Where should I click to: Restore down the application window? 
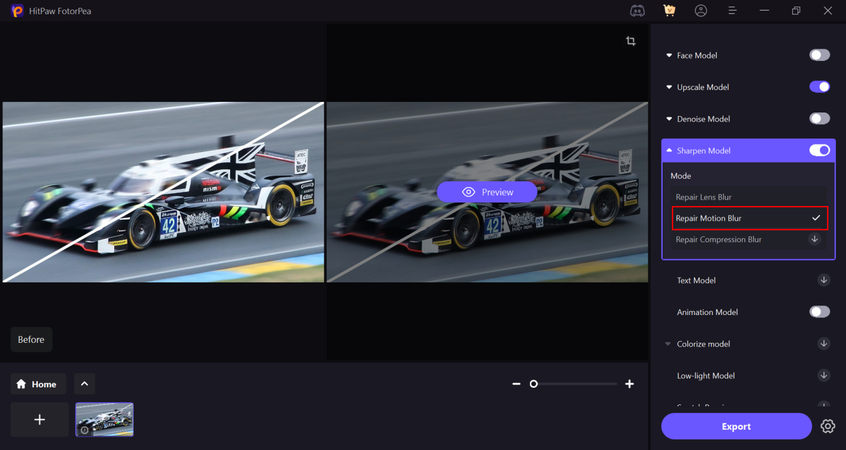tap(796, 11)
